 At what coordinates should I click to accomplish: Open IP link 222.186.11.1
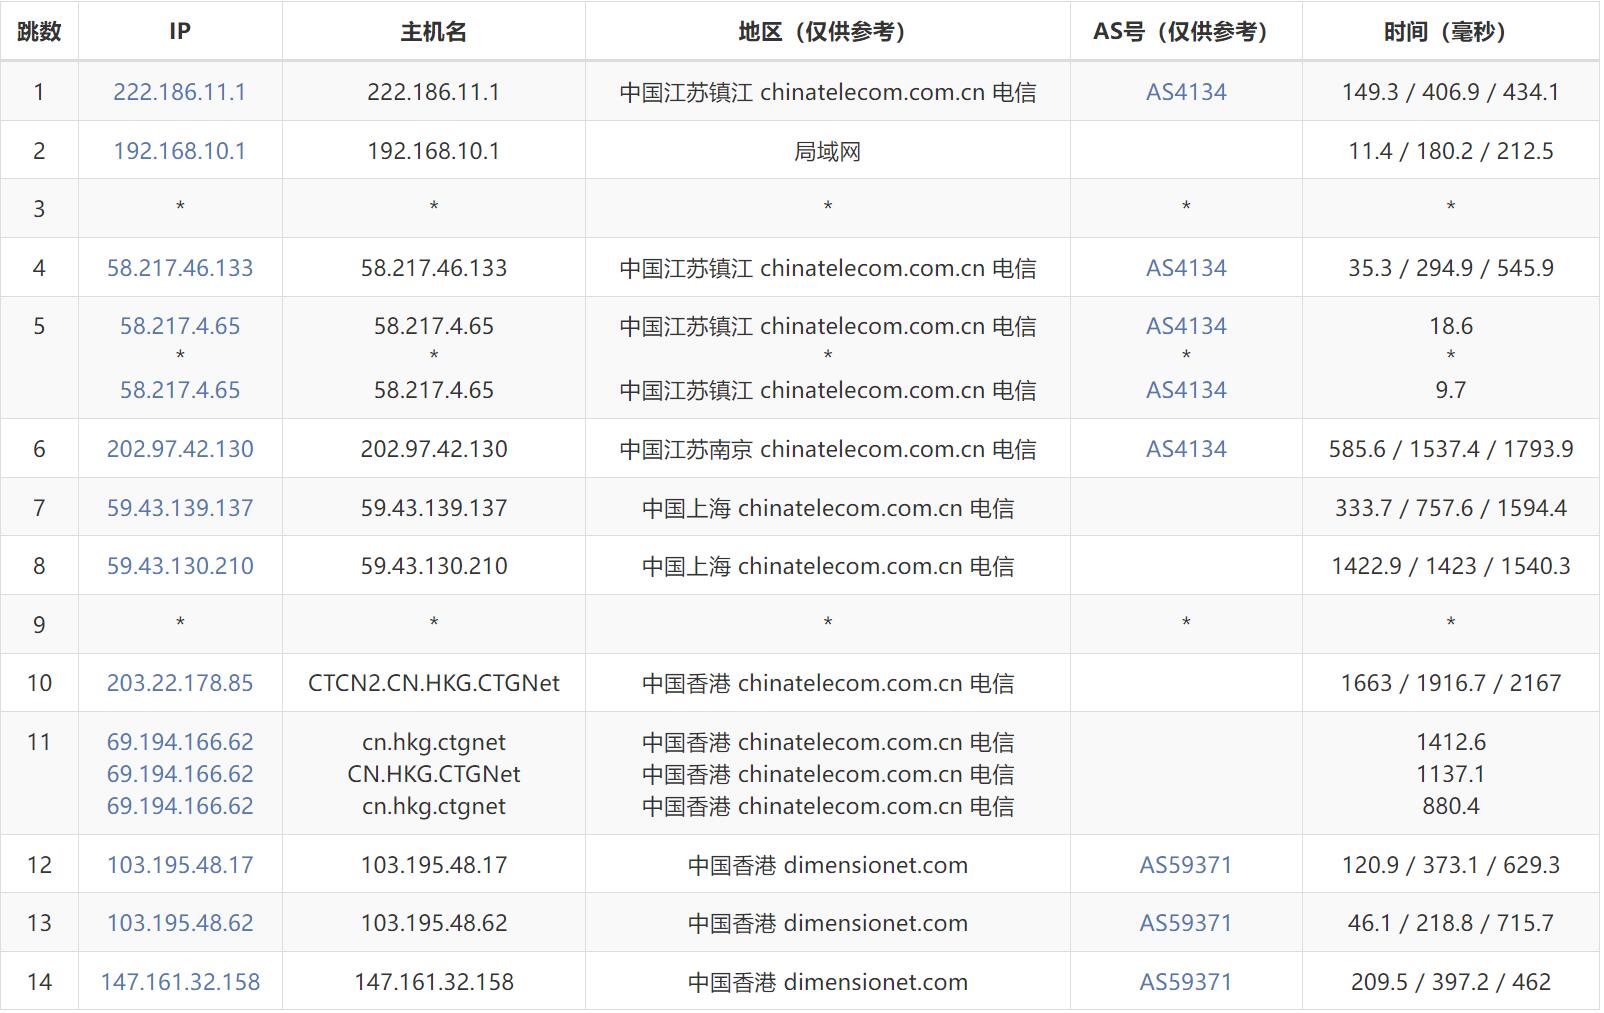(180, 92)
